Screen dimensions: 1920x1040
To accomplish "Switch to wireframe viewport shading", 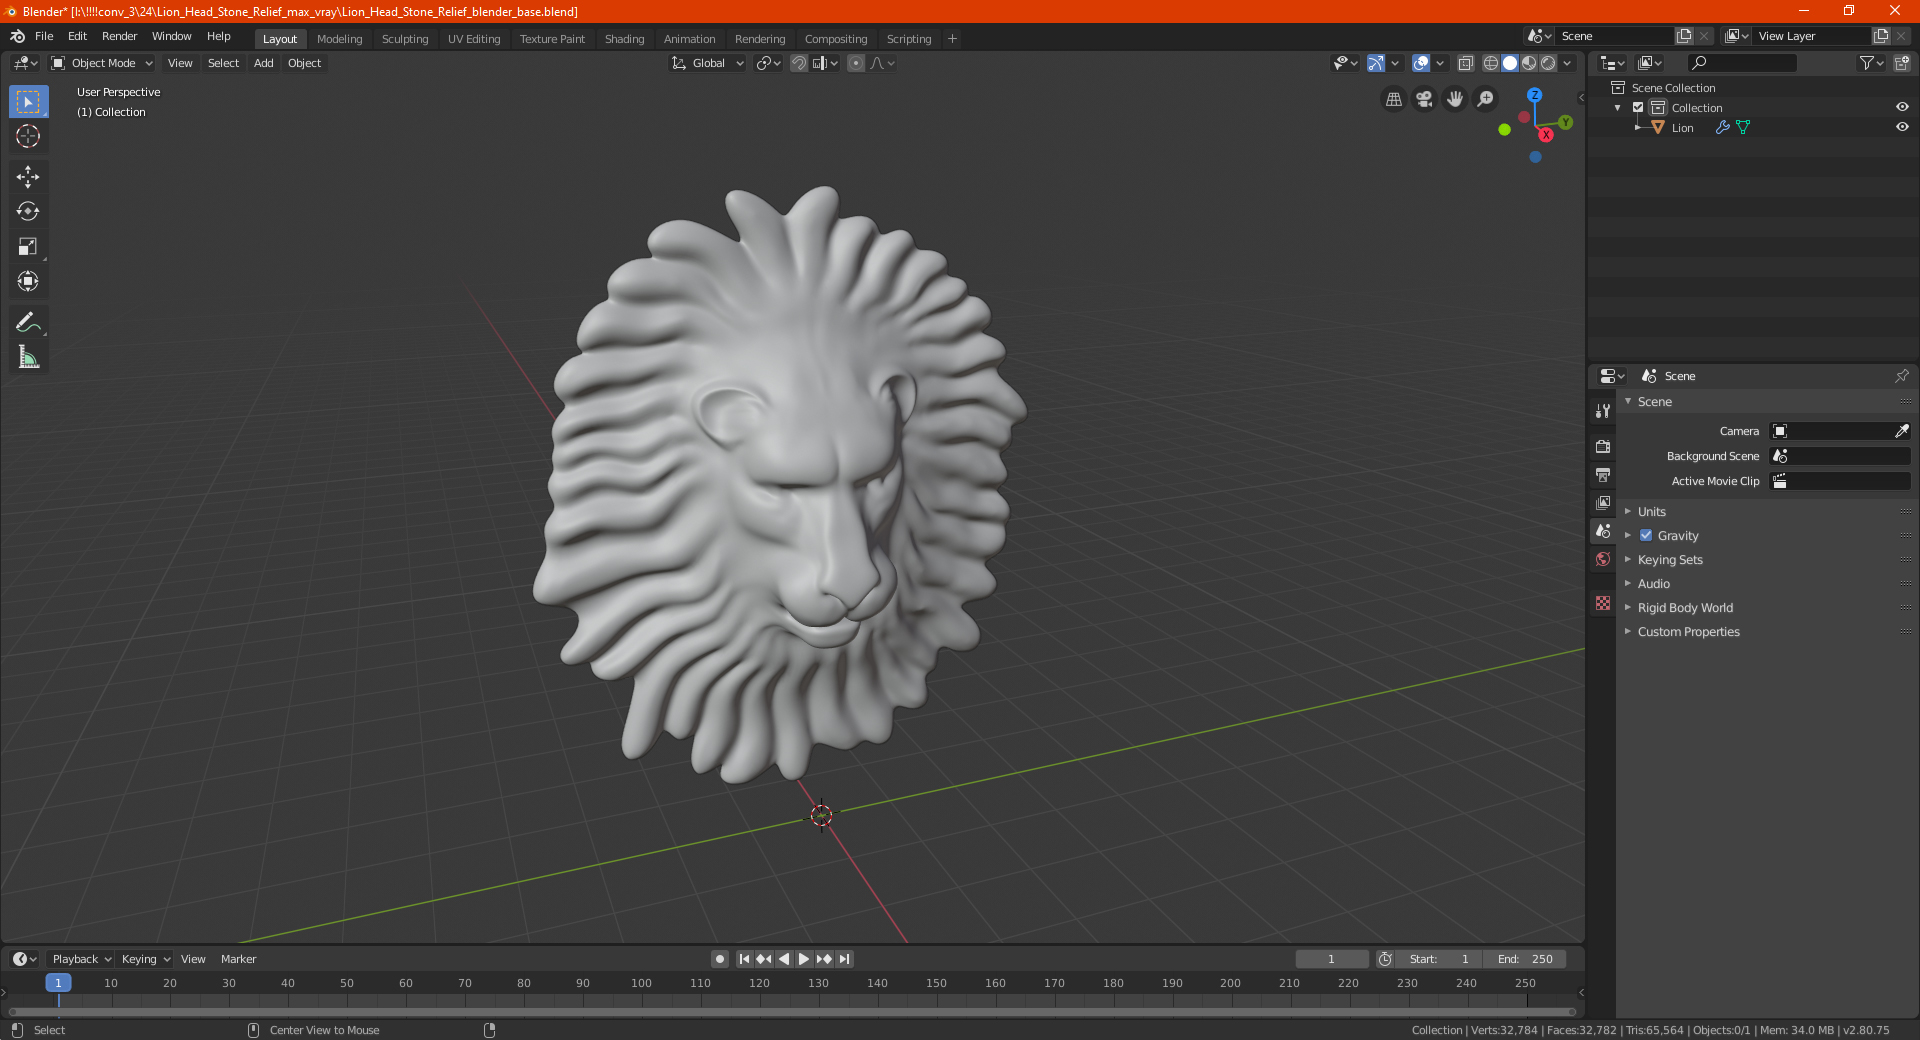I will coord(1490,63).
